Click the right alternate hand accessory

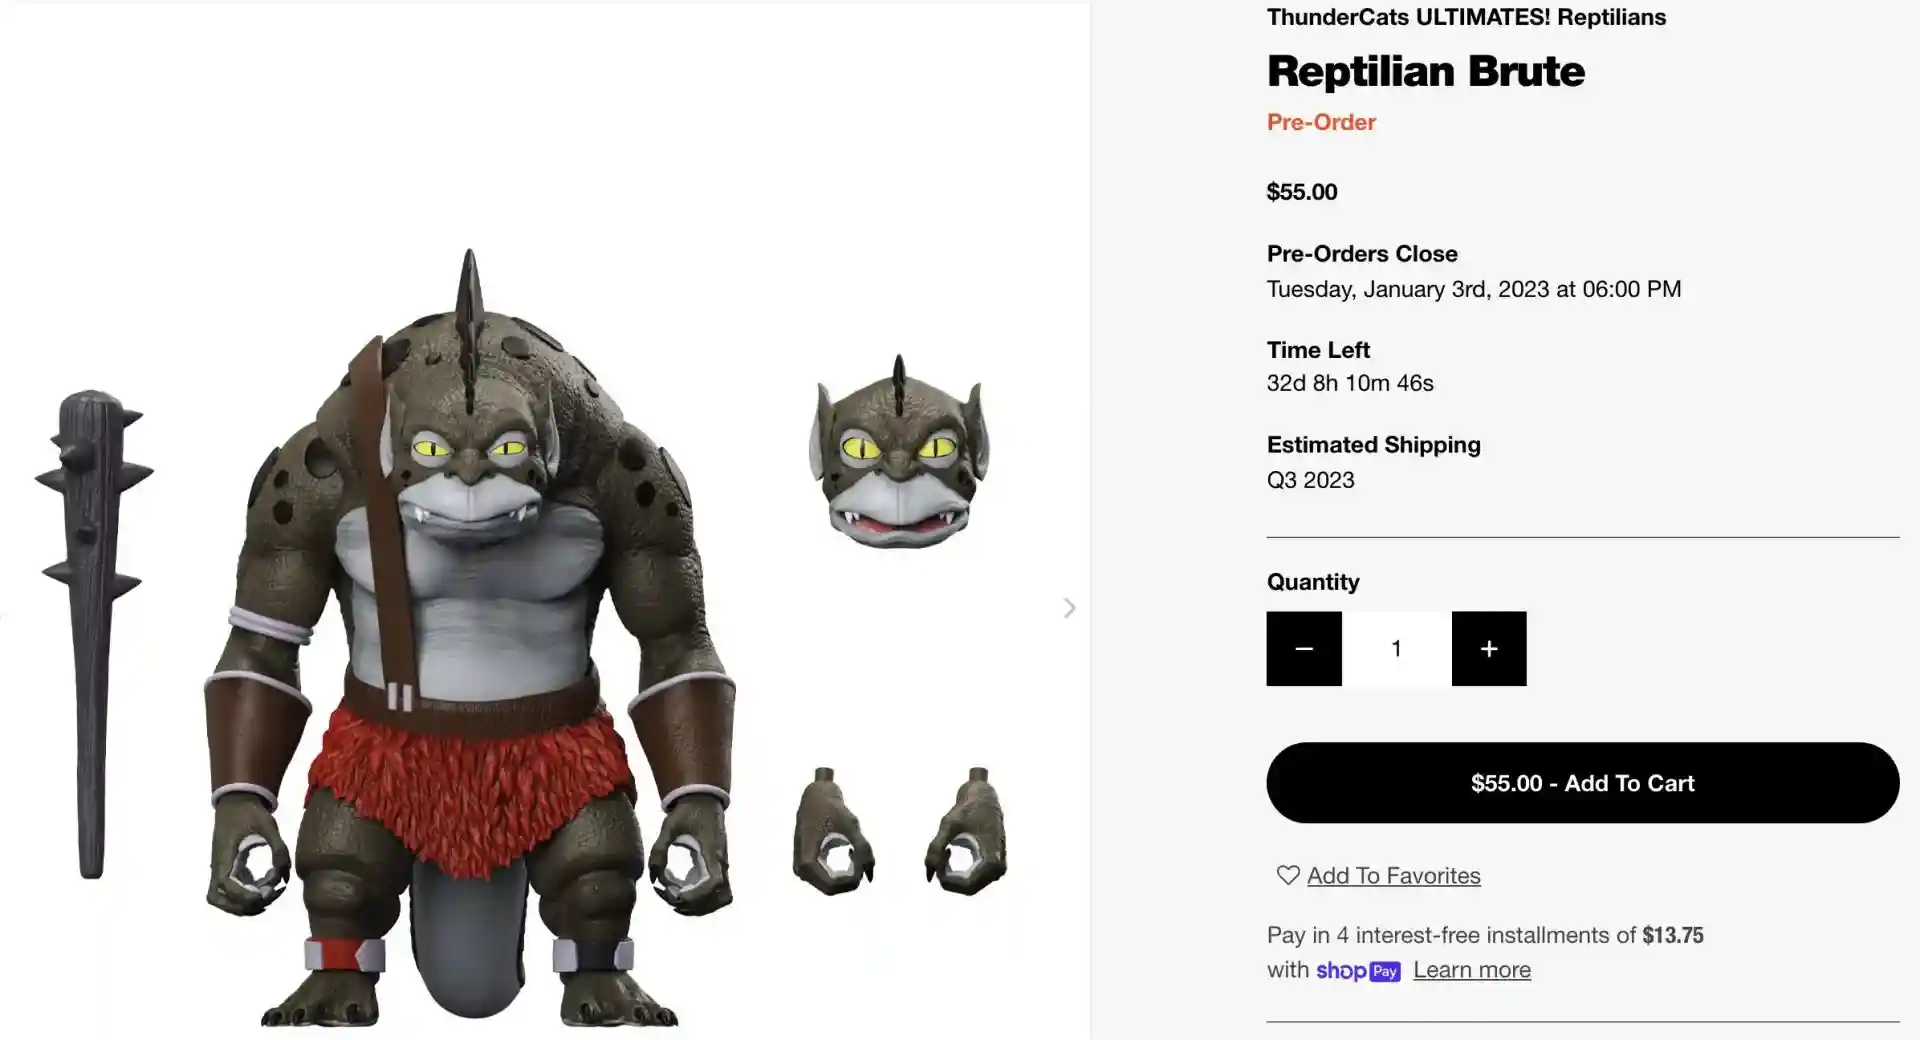tap(966, 832)
